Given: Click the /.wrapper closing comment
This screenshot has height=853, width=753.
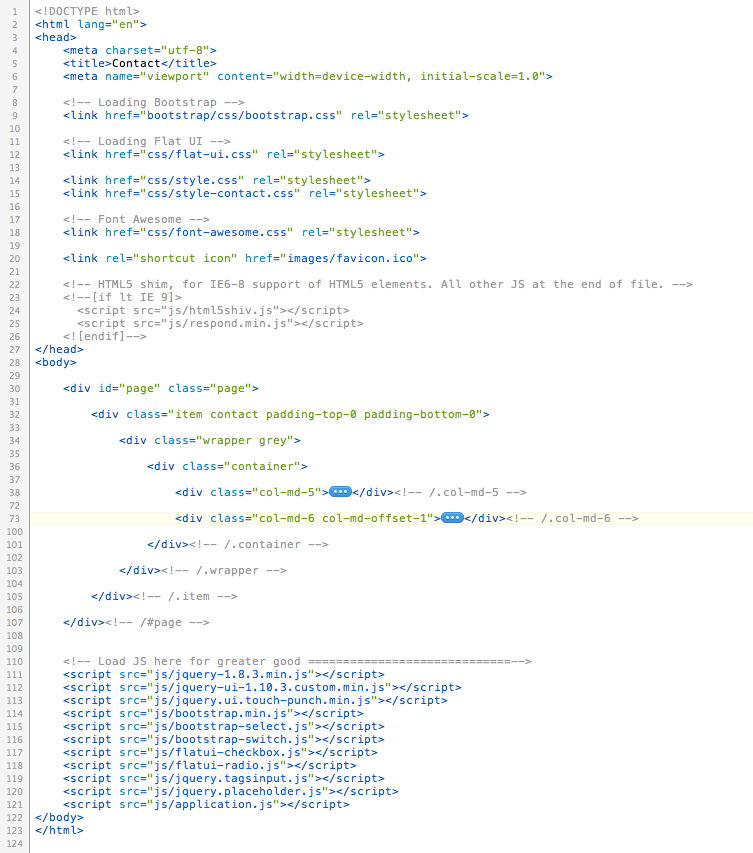Looking at the screenshot, I should click(224, 571).
